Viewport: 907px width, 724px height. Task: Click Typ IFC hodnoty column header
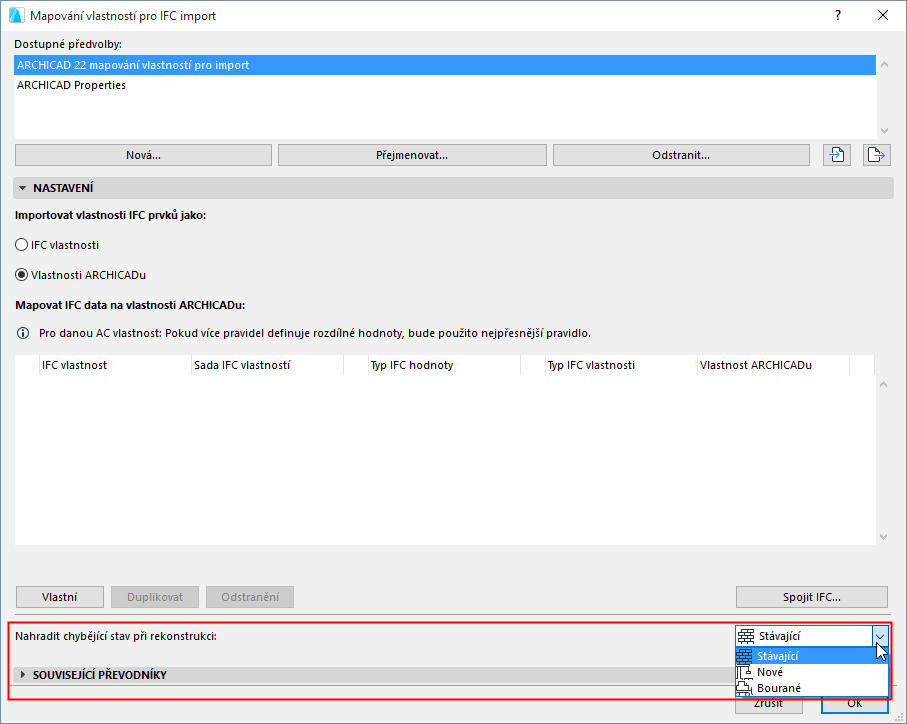point(444,365)
